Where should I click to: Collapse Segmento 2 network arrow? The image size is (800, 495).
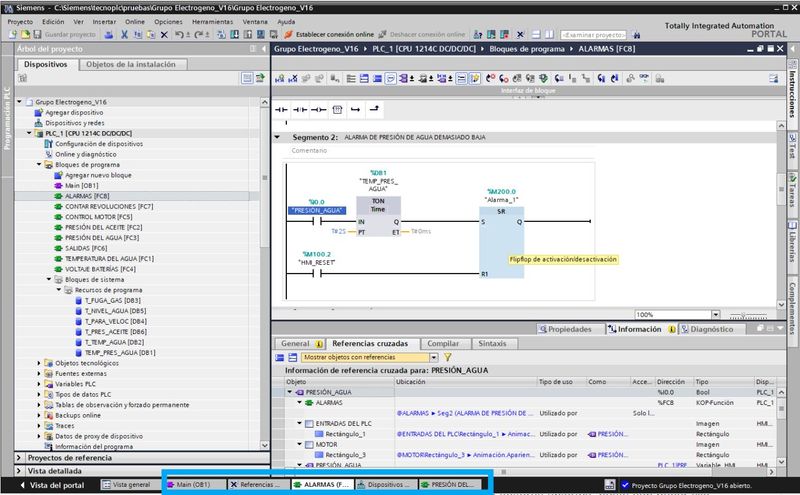click(x=278, y=137)
